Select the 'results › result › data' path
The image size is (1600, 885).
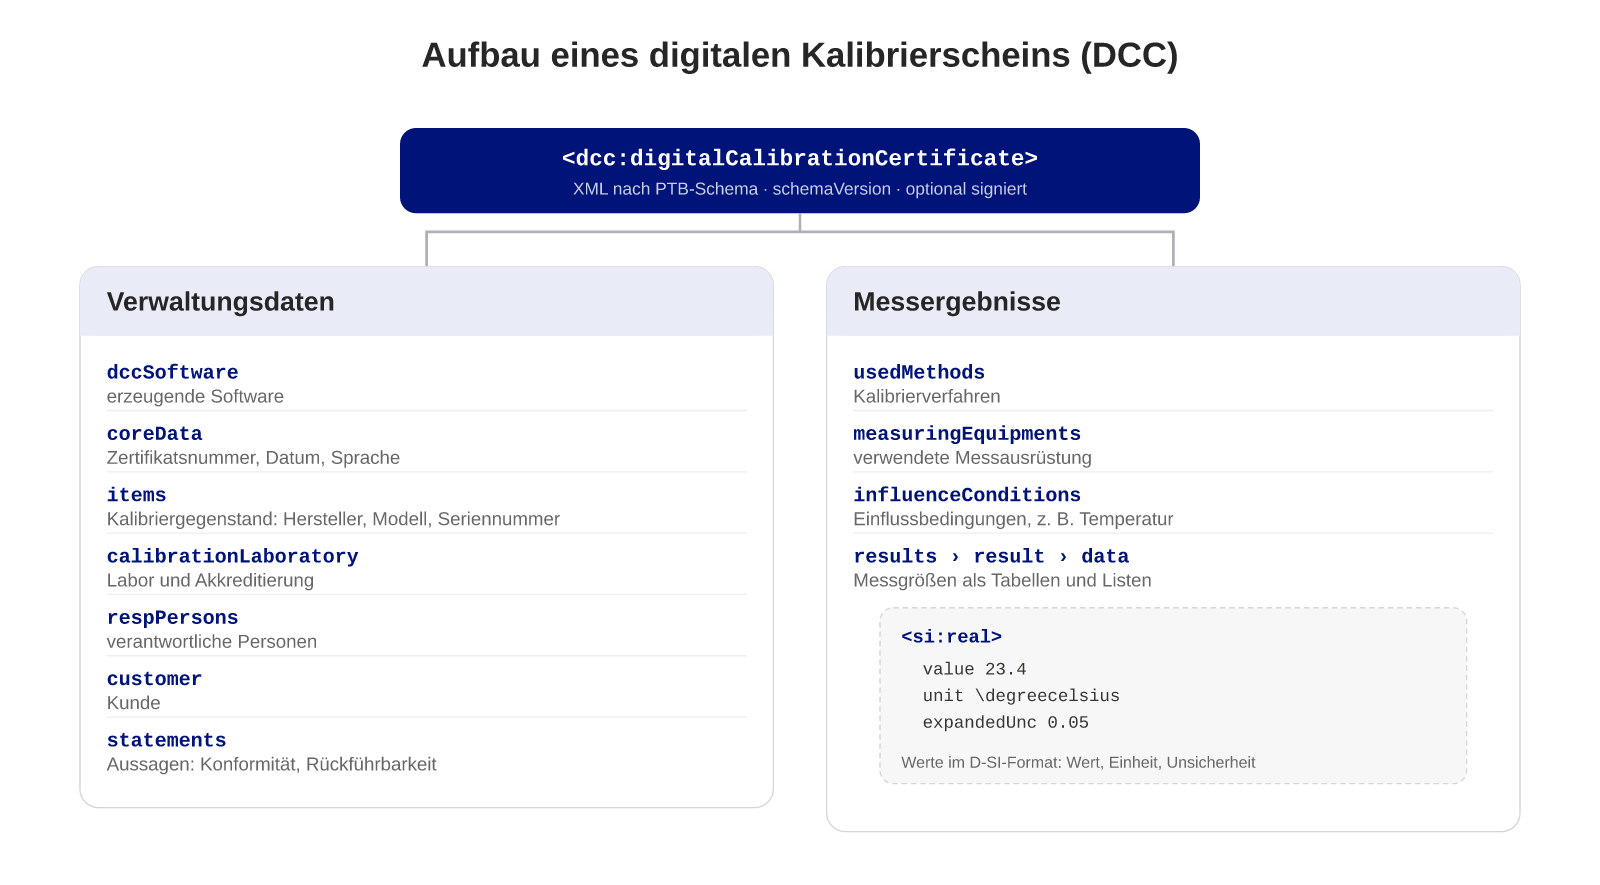pos(991,556)
